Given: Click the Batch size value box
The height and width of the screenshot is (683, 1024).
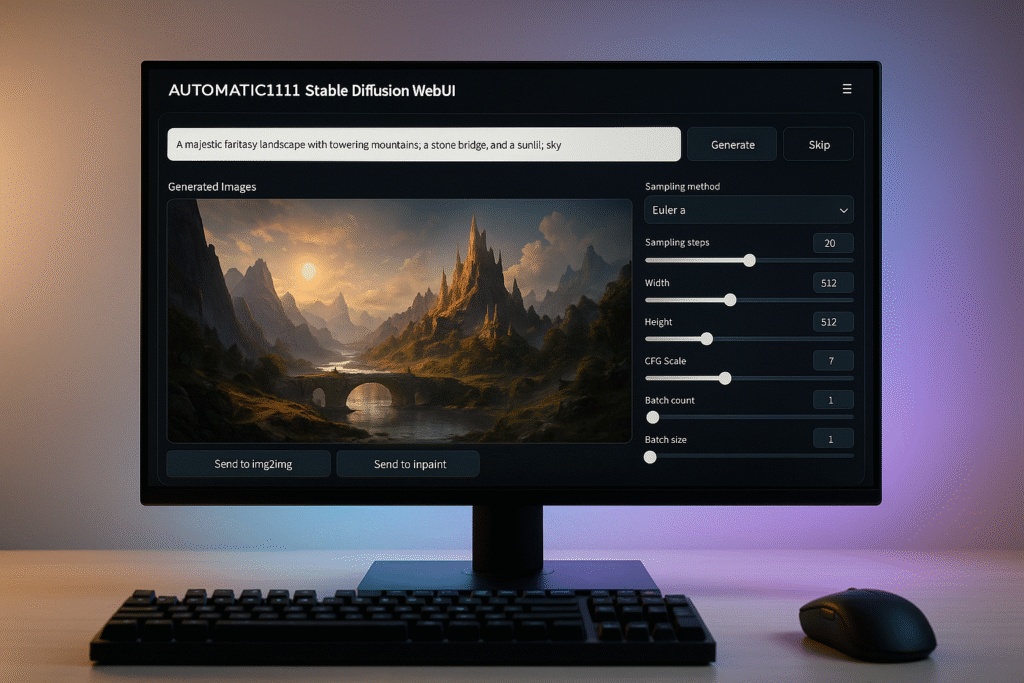Looking at the screenshot, I should pos(833,439).
